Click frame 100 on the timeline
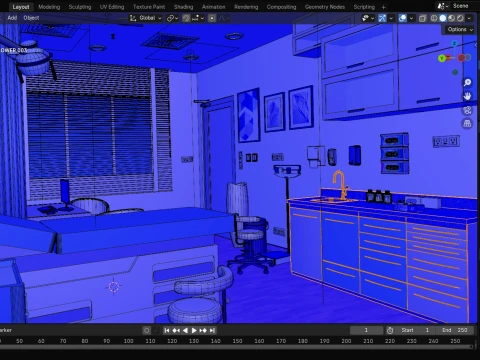 [x=128, y=341]
